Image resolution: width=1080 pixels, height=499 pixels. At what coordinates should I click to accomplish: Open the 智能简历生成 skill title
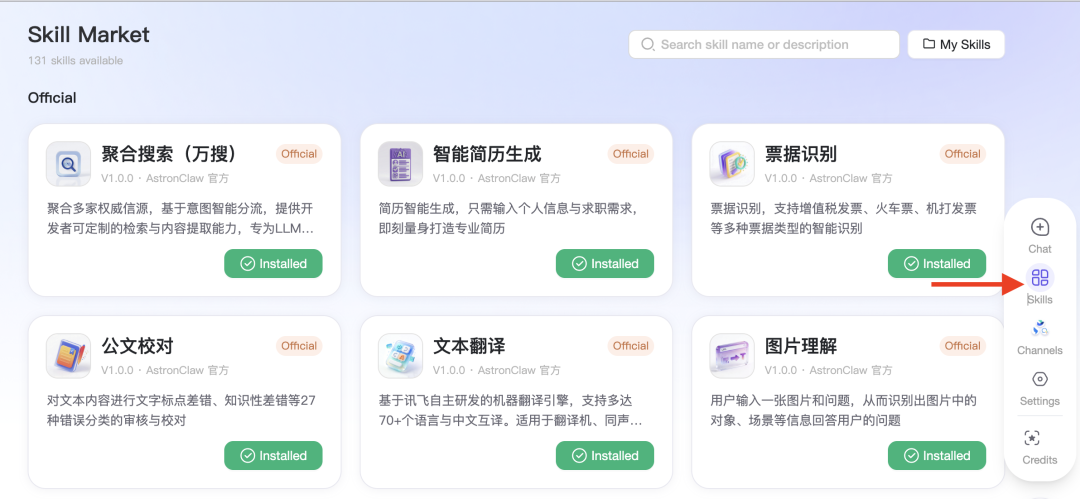click(487, 154)
